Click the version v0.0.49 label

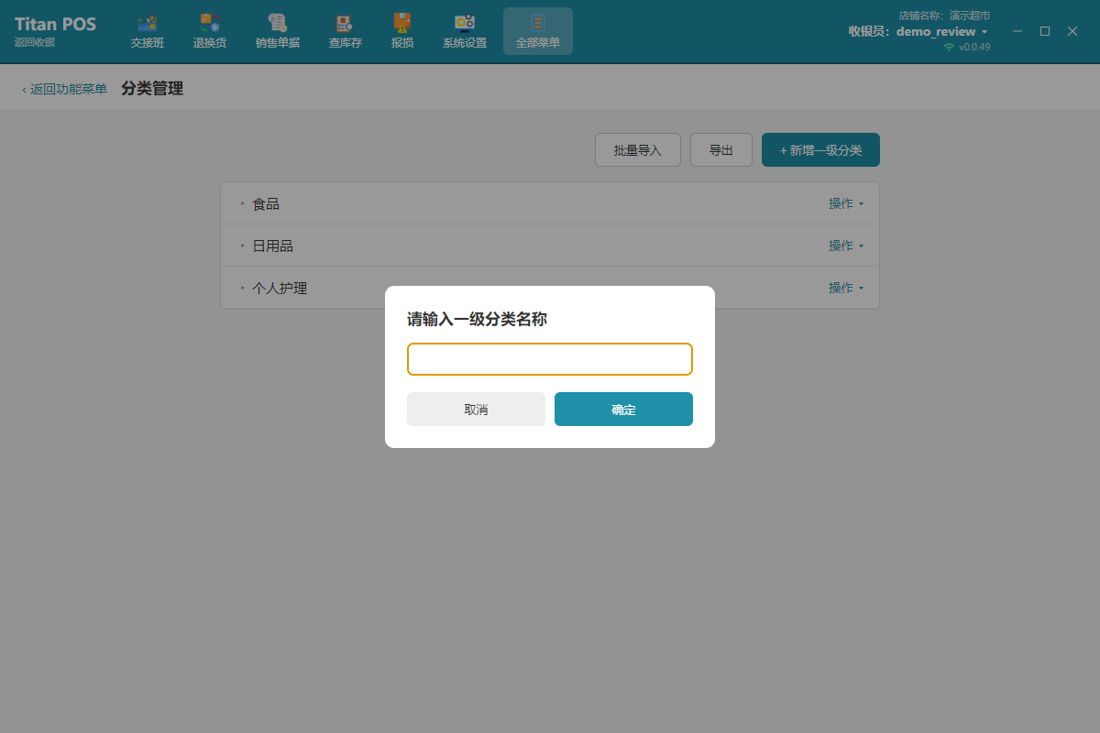[x=974, y=47]
